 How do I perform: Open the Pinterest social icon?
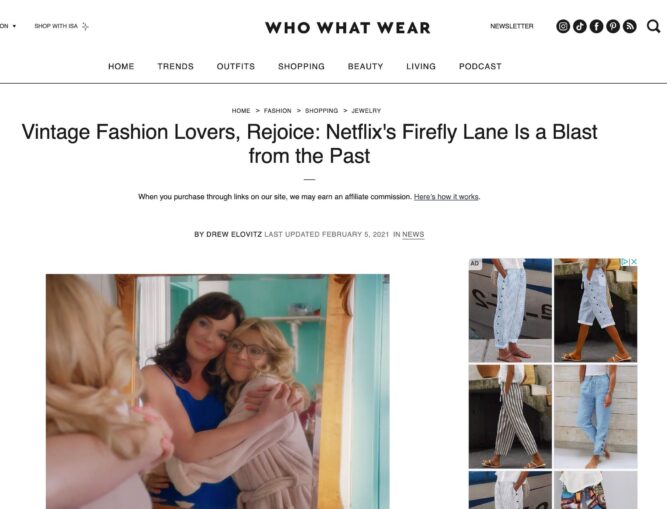613,26
